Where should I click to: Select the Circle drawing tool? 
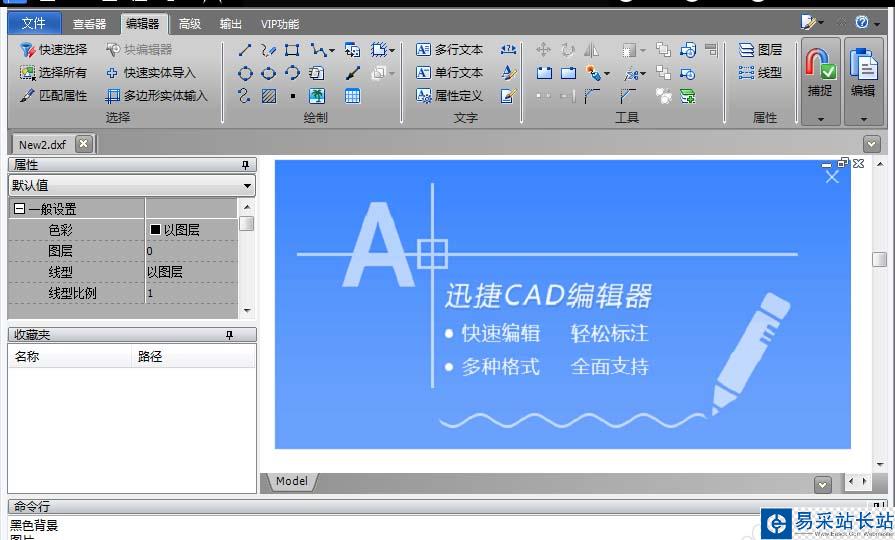pyautogui.click(x=245, y=73)
